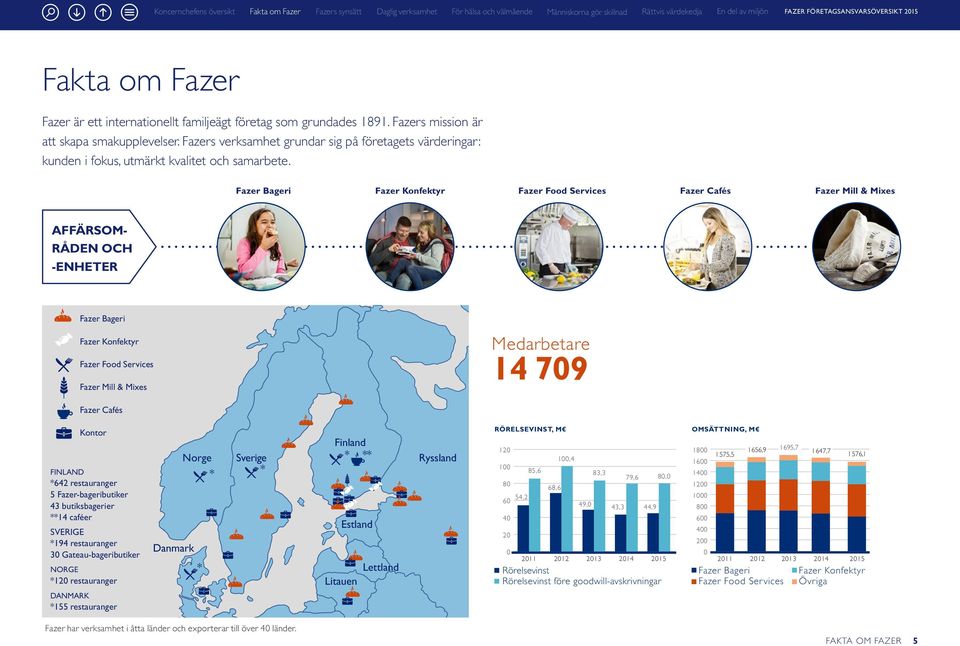960x646 pixels.
Task: Click the Fazer Food Services cutlery legend icon
Action: (63, 364)
